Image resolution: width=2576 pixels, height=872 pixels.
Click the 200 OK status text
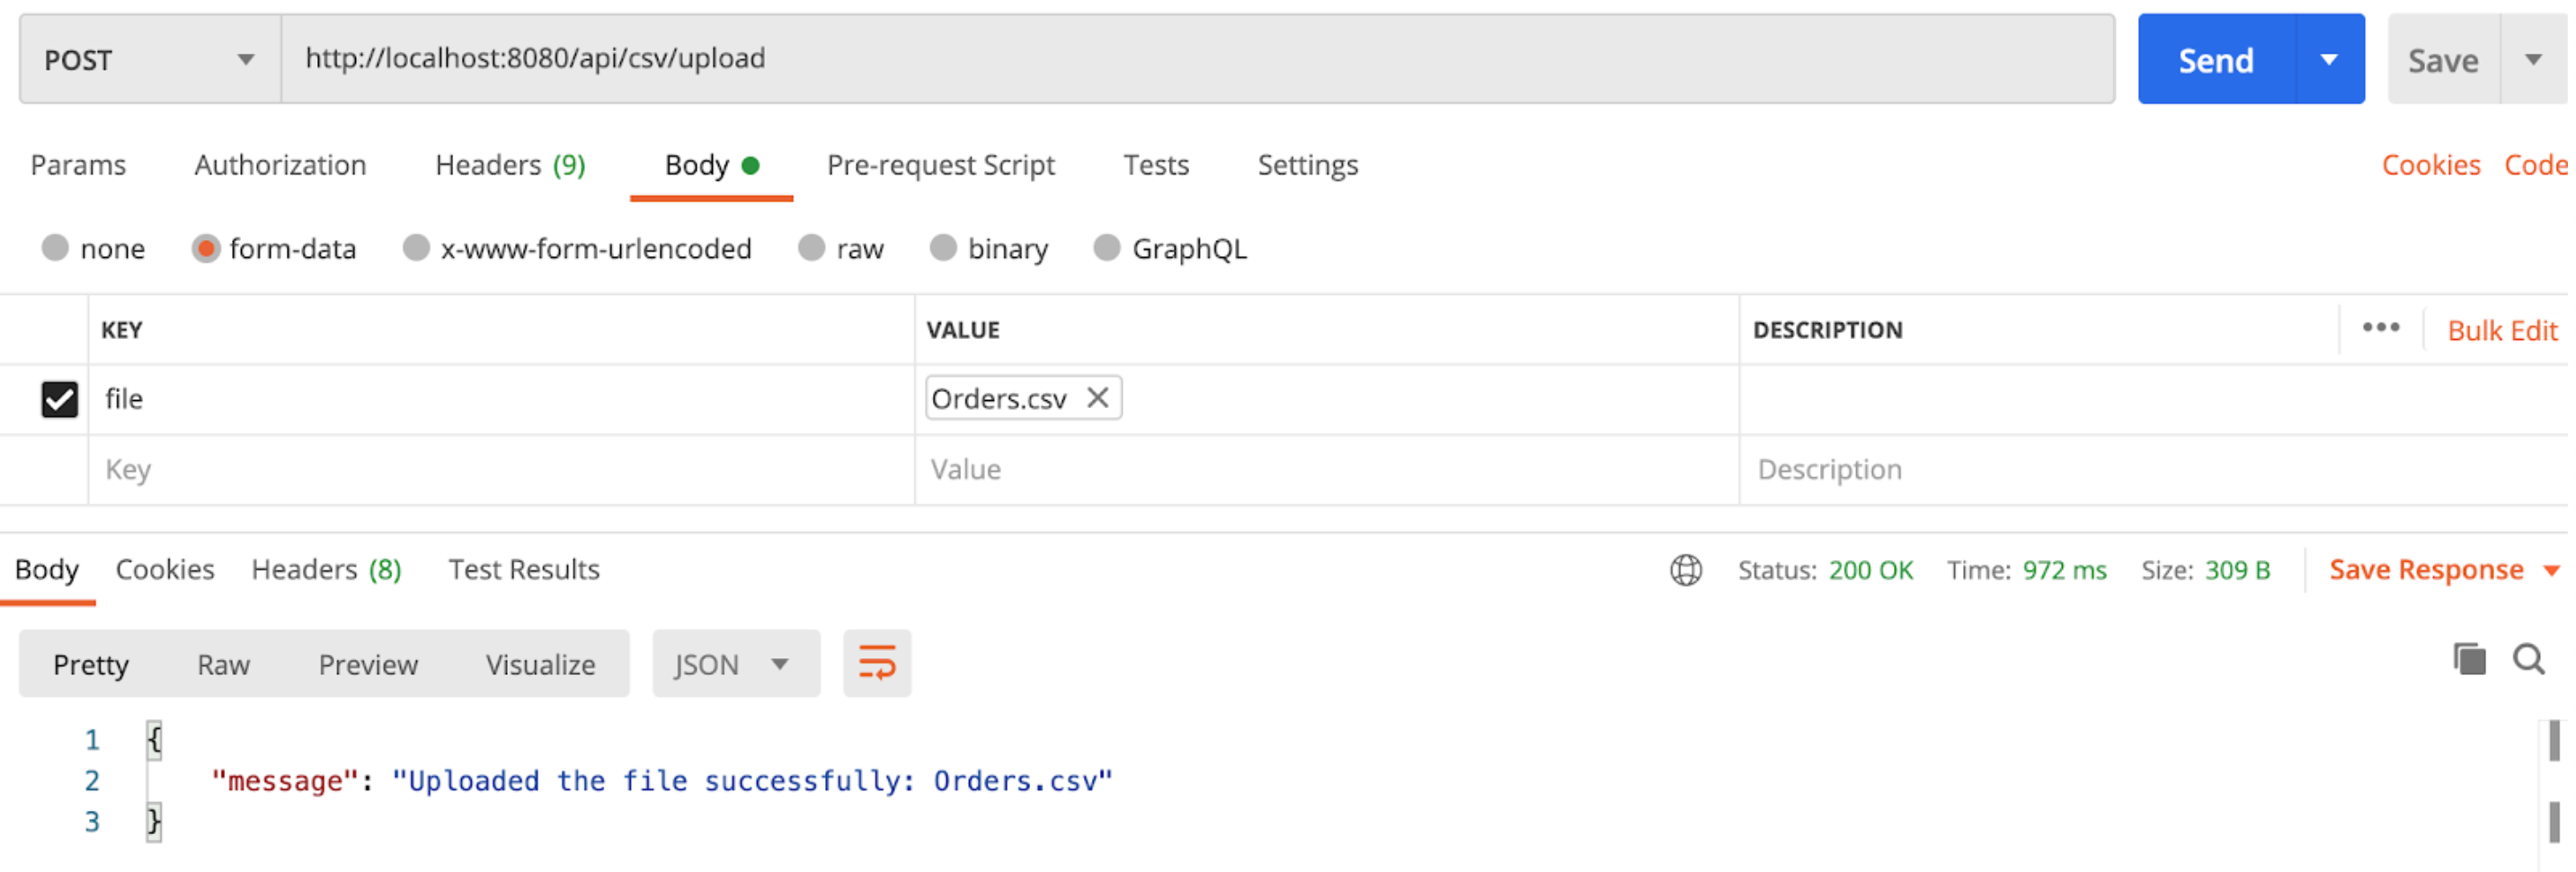click(x=1871, y=571)
